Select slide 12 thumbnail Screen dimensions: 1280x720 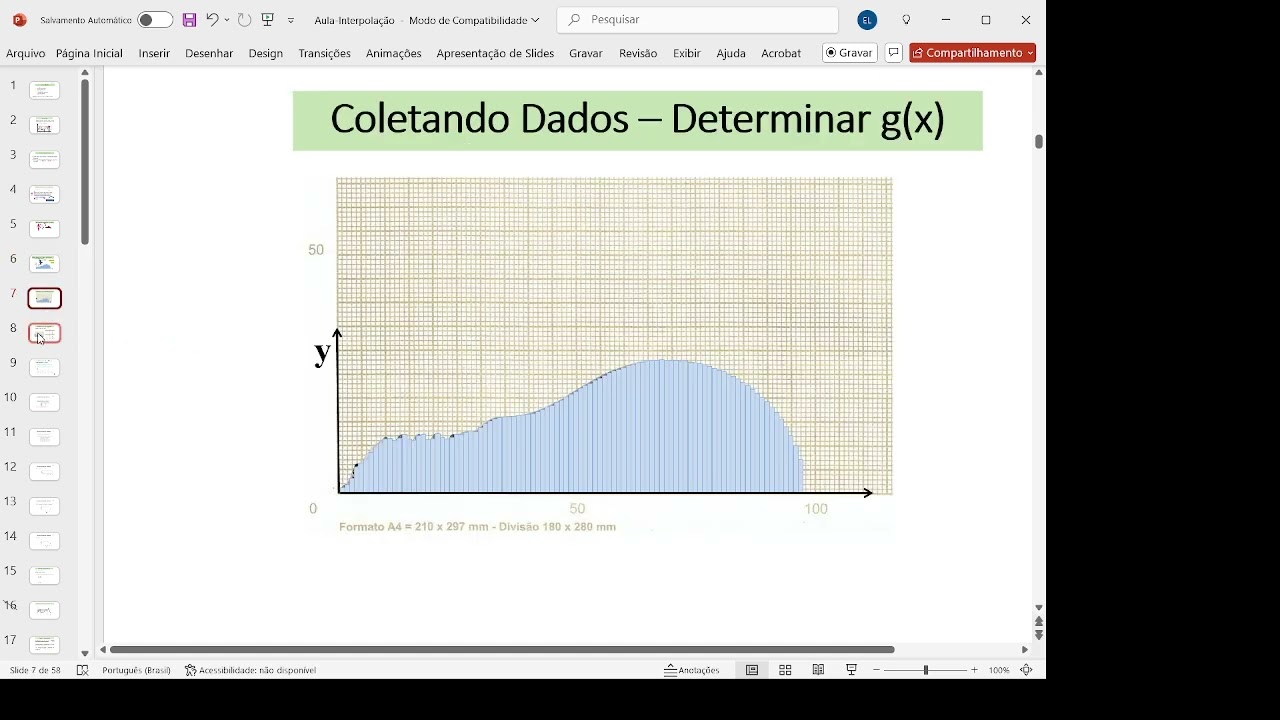point(44,472)
